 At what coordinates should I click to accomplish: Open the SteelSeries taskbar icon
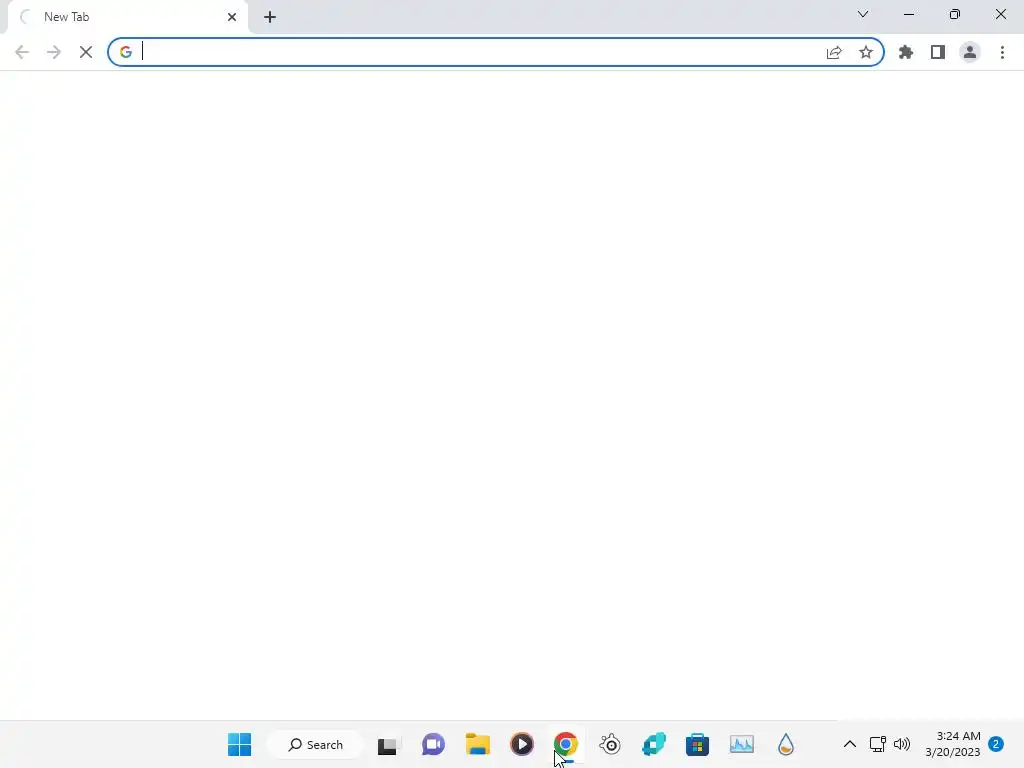click(610, 744)
